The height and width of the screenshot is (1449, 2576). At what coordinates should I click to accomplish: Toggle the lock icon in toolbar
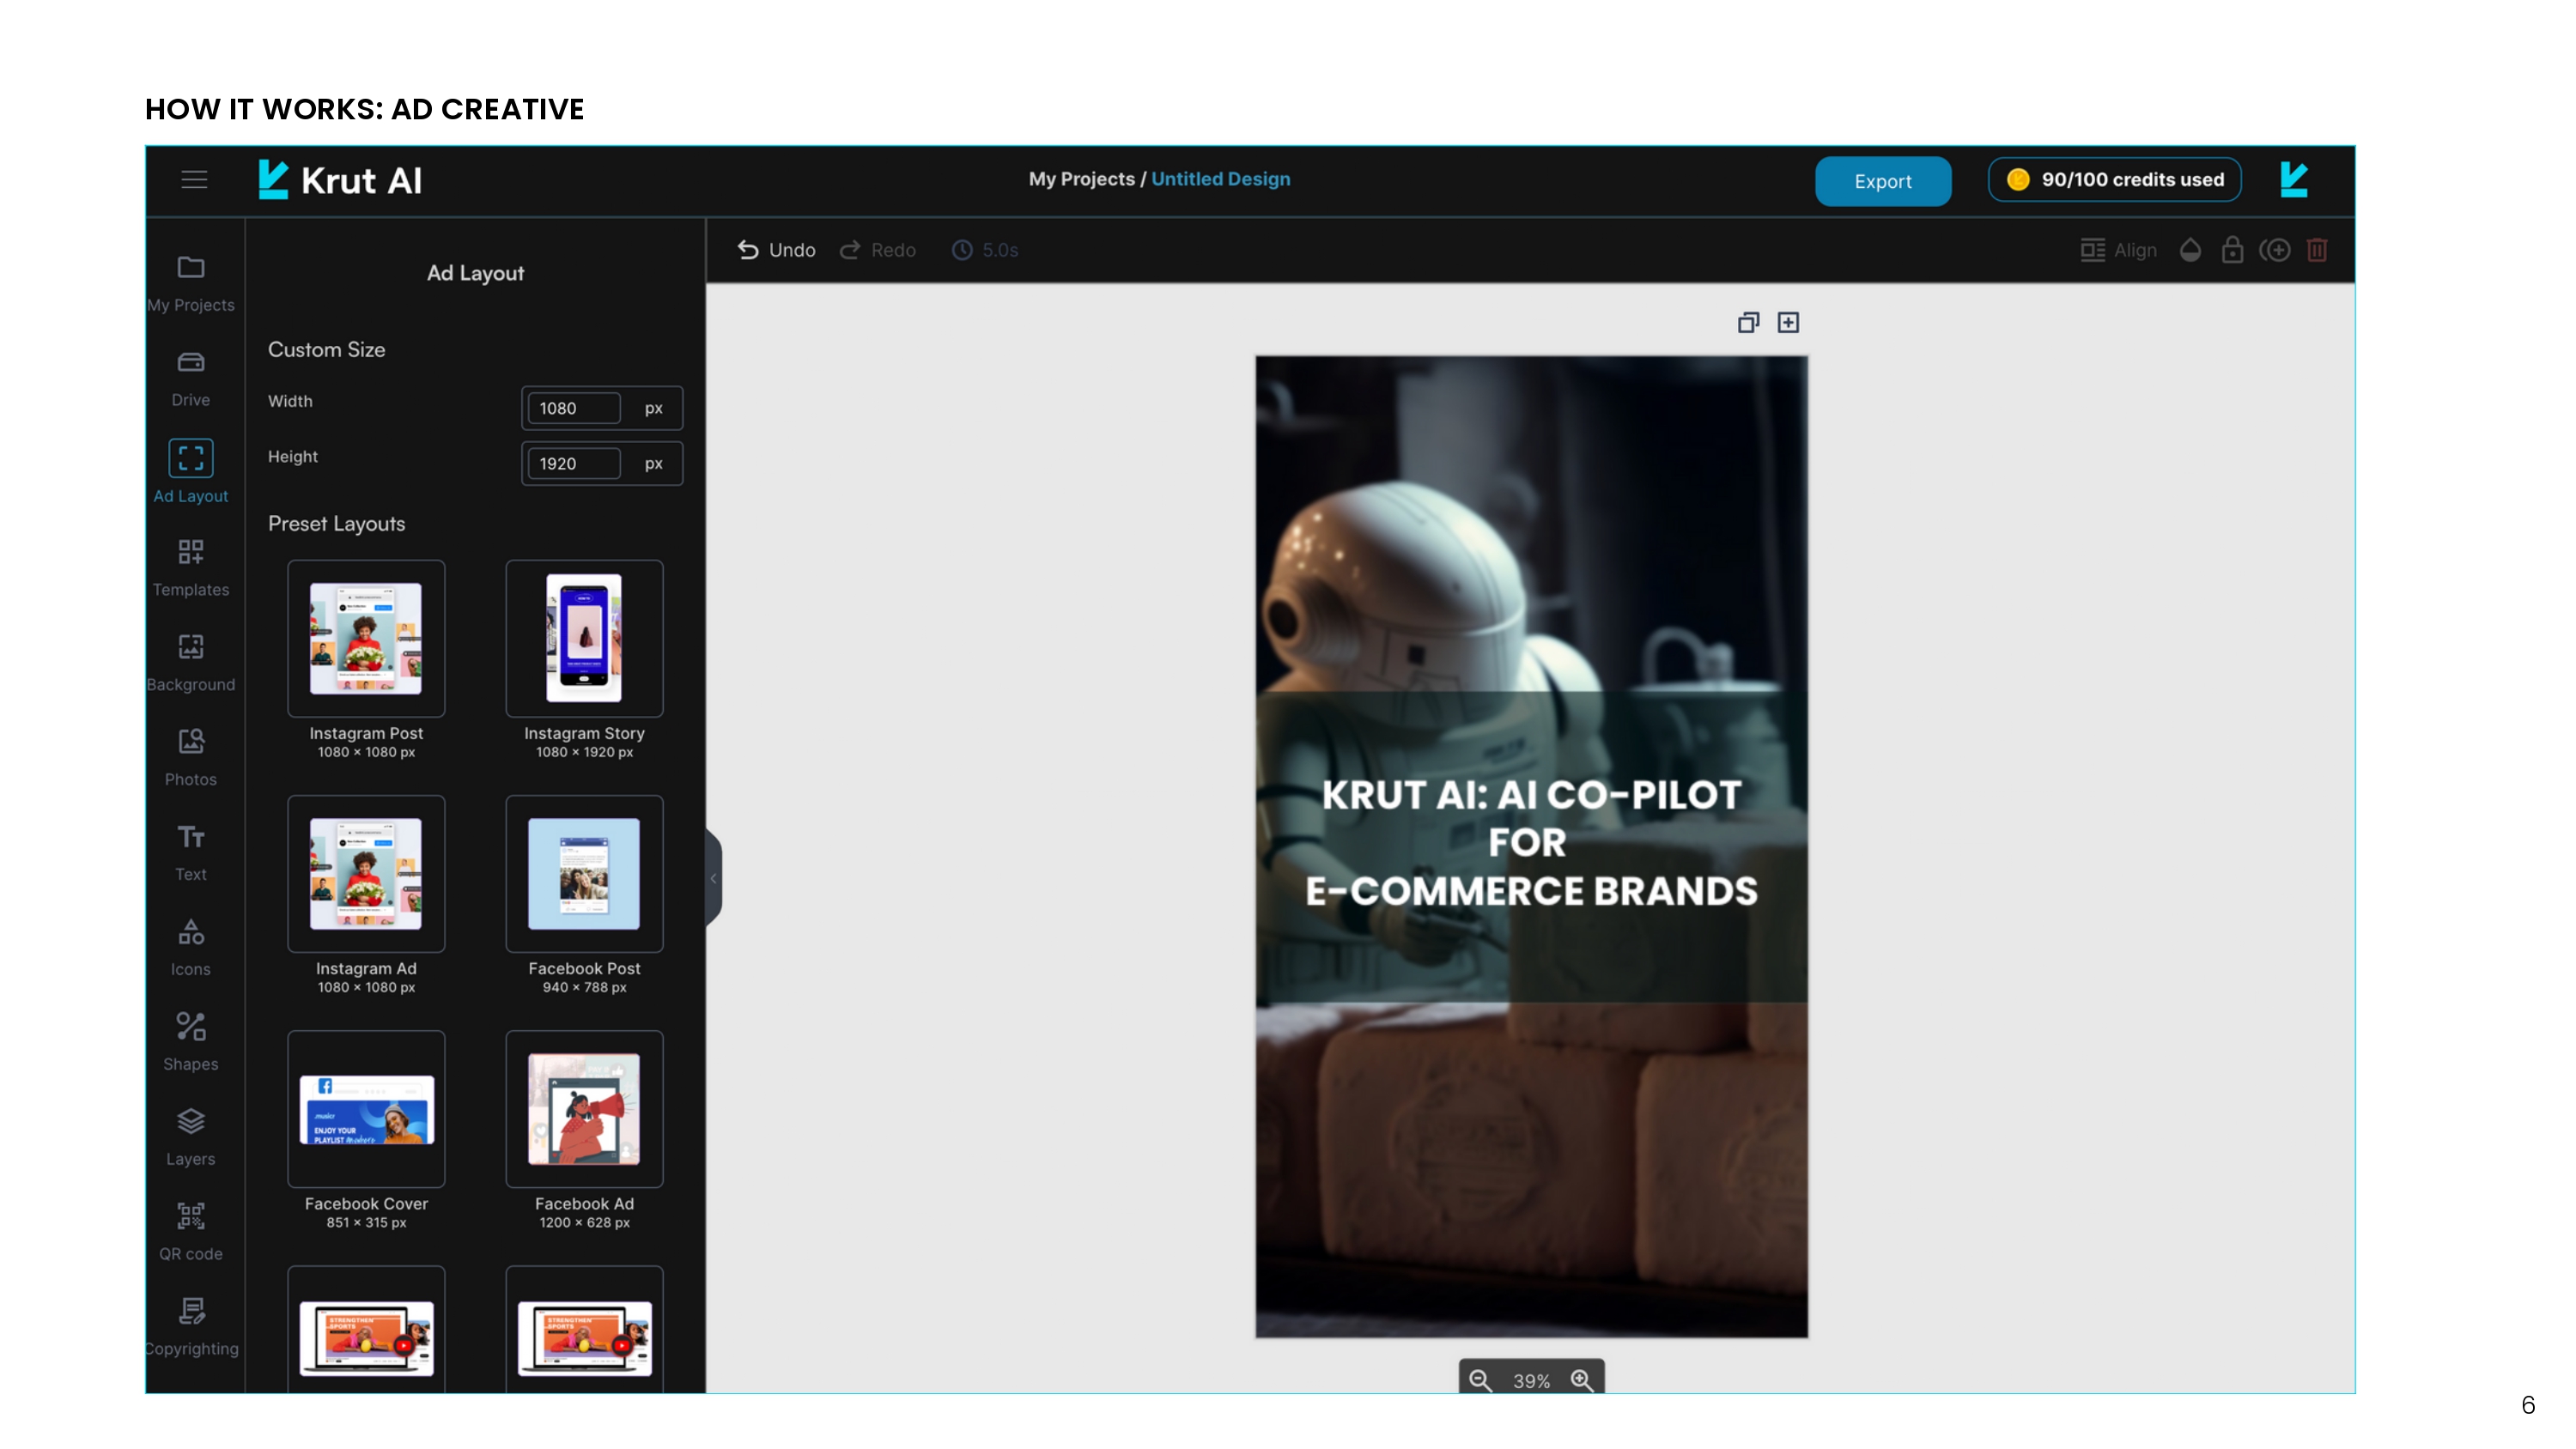click(x=2232, y=250)
